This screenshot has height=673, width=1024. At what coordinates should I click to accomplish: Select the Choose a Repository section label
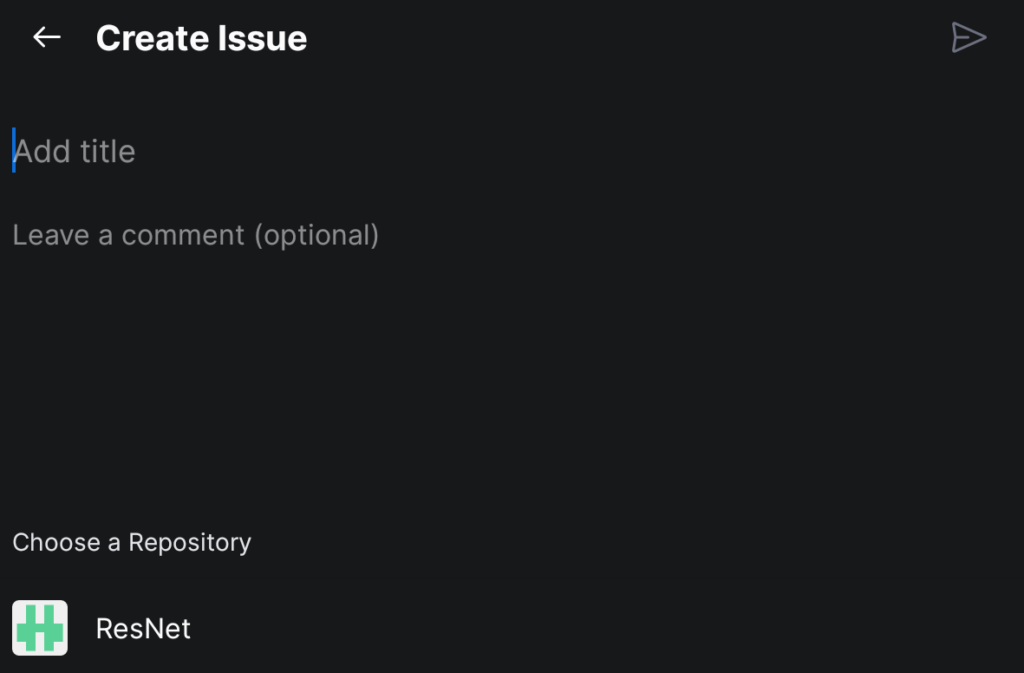(131, 542)
